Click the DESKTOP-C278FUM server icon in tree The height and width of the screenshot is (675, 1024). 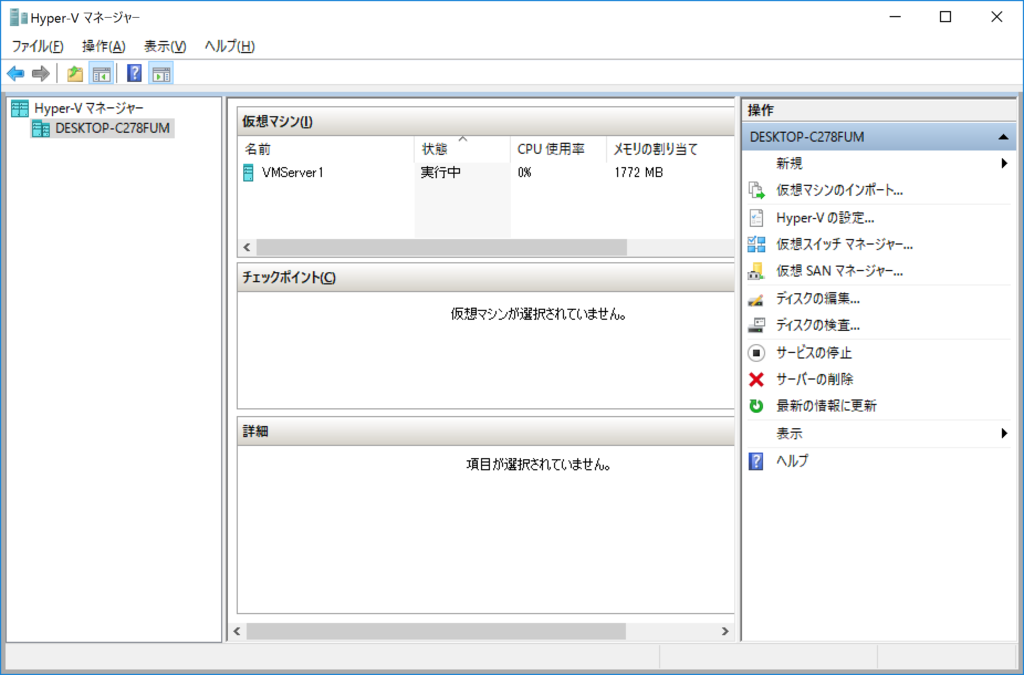(41, 129)
